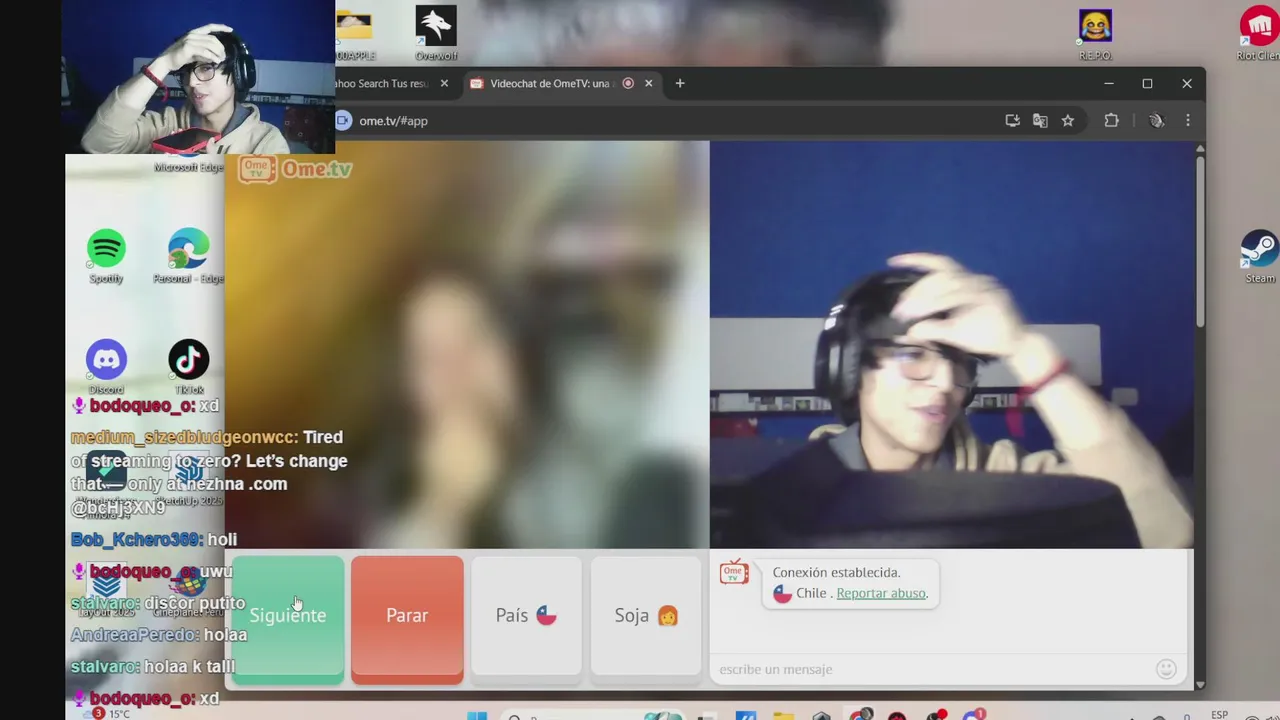The height and width of the screenshot is (720, 1280).
Task: Open the Spotify desktop shortcut
Action: (x=106, y=249)
